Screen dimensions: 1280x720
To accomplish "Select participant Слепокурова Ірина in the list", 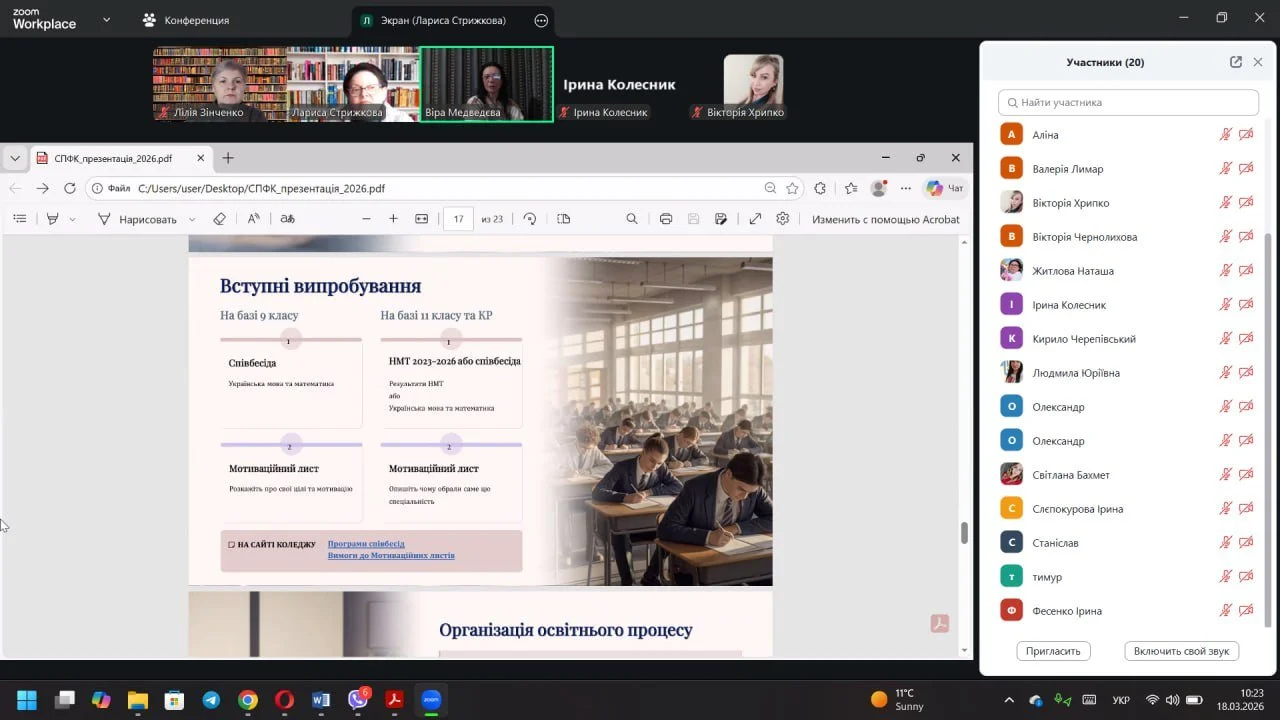I will pyautogui.click(x=1128, y=509).
